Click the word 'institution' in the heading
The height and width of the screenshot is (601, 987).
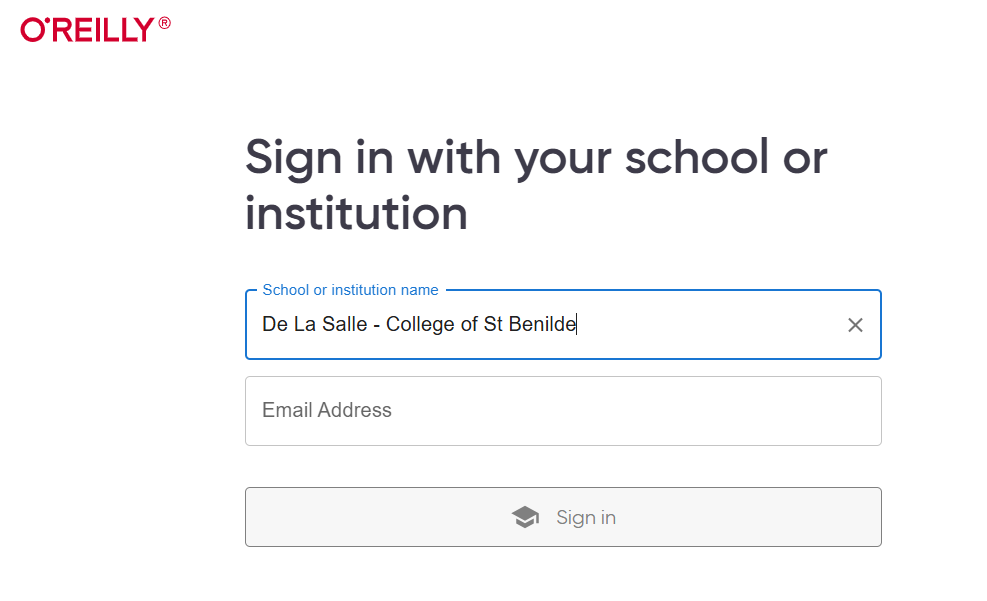click(356, 213)
